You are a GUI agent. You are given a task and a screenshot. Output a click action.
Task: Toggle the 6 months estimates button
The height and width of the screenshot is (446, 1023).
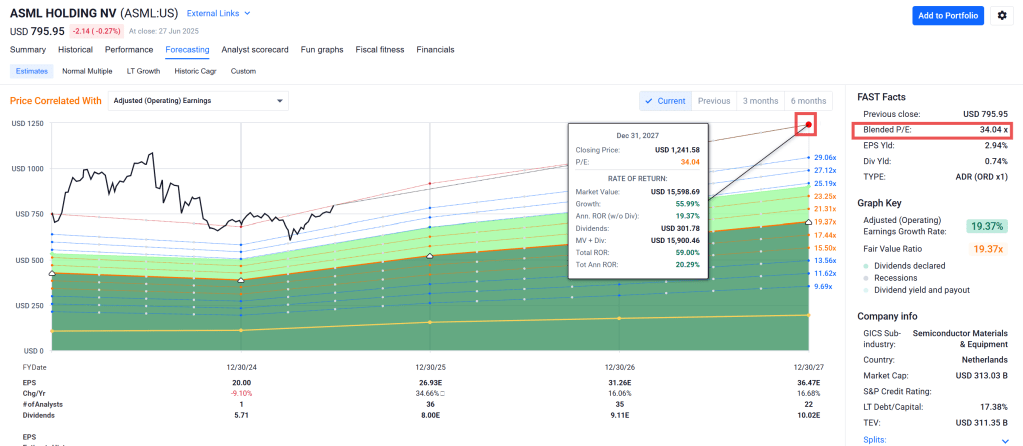point(808,101)
